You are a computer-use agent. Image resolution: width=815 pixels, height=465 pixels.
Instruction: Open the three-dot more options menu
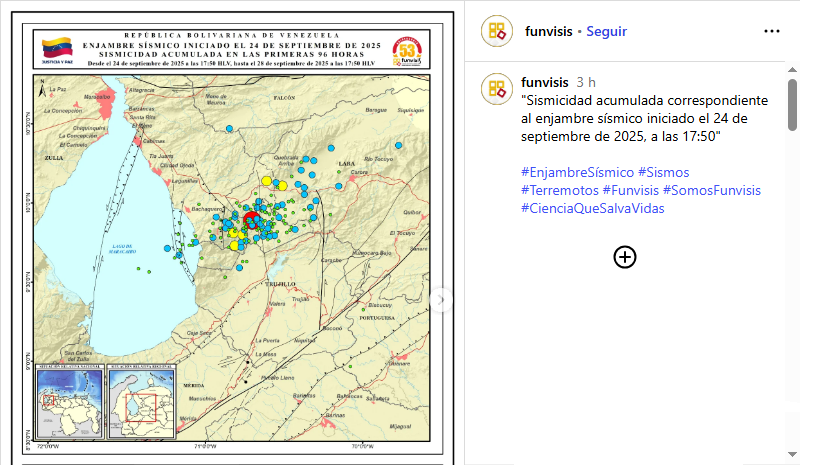(x=771, y=31)
